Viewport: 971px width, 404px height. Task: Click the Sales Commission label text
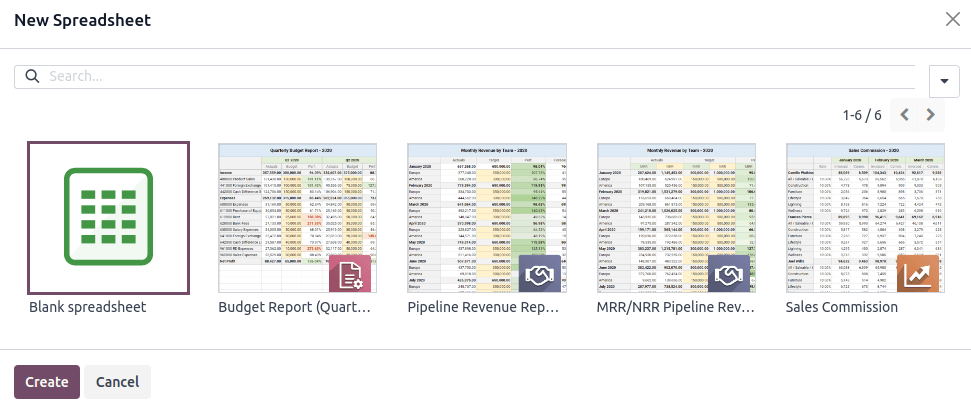coord(841,307)
